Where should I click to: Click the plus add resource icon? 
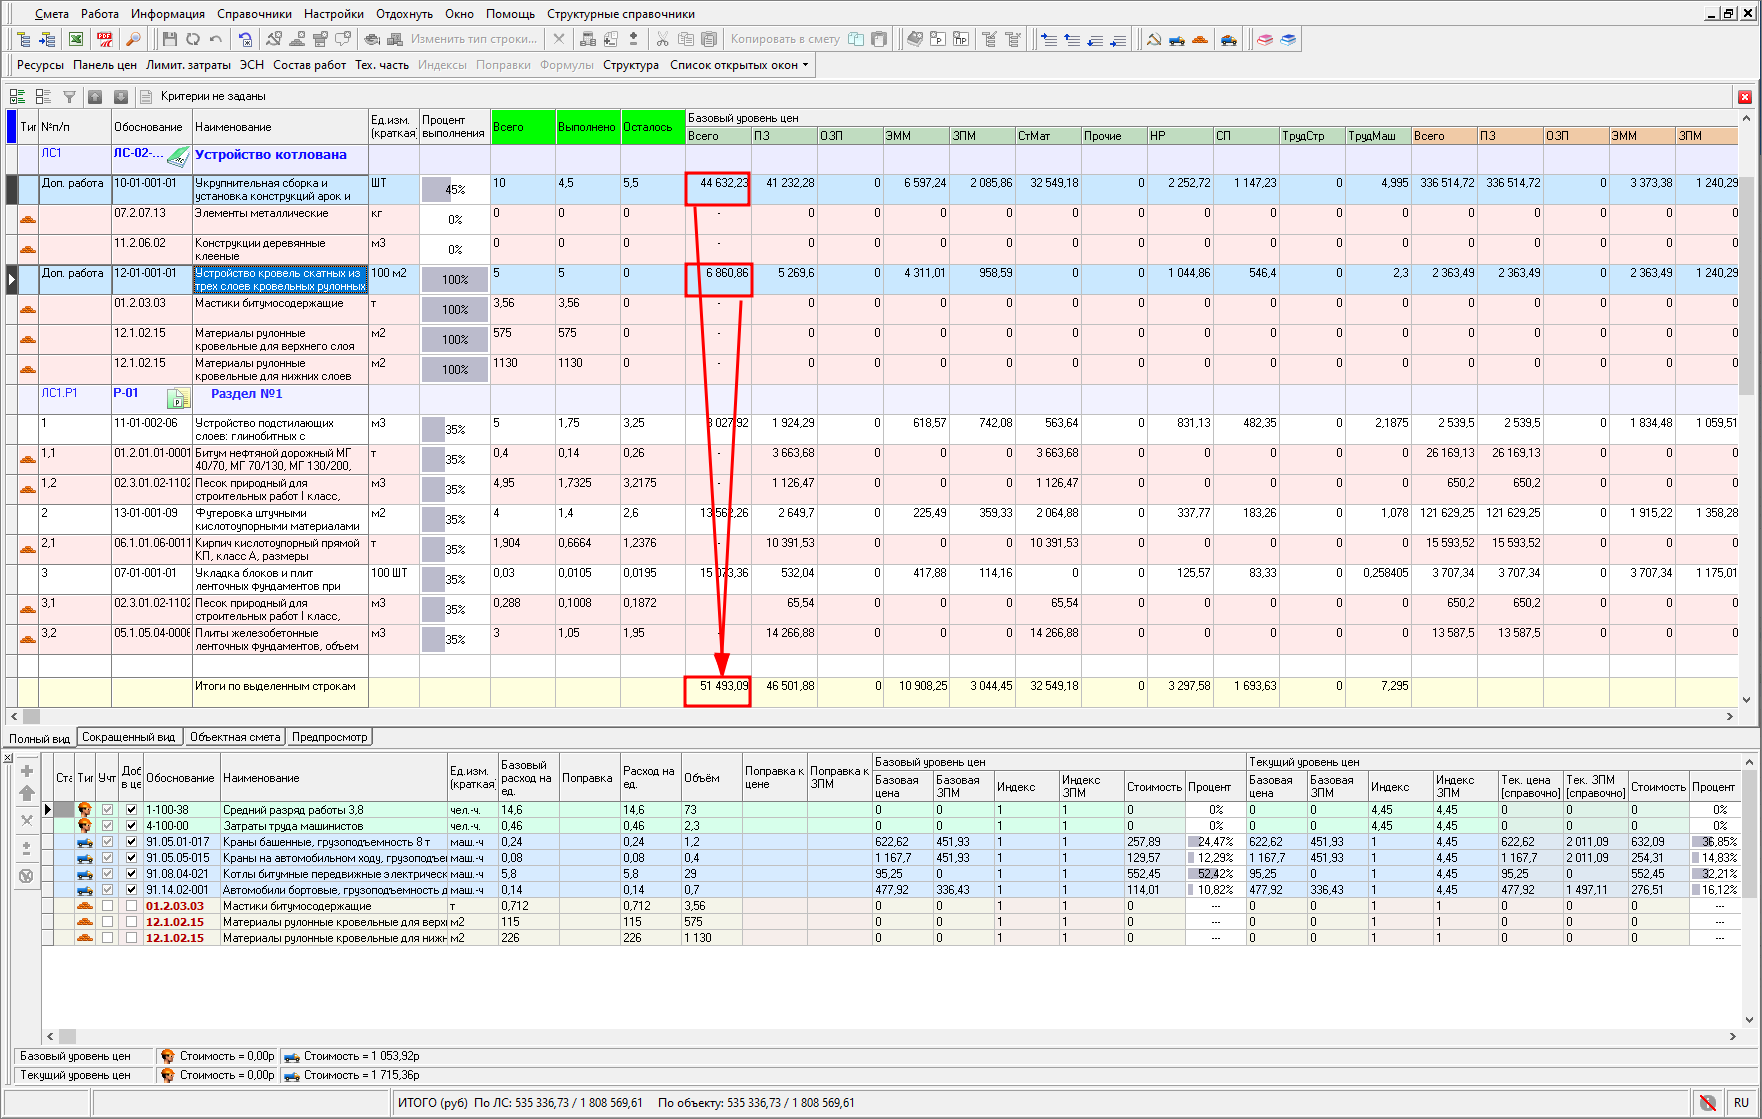[27, 771]
